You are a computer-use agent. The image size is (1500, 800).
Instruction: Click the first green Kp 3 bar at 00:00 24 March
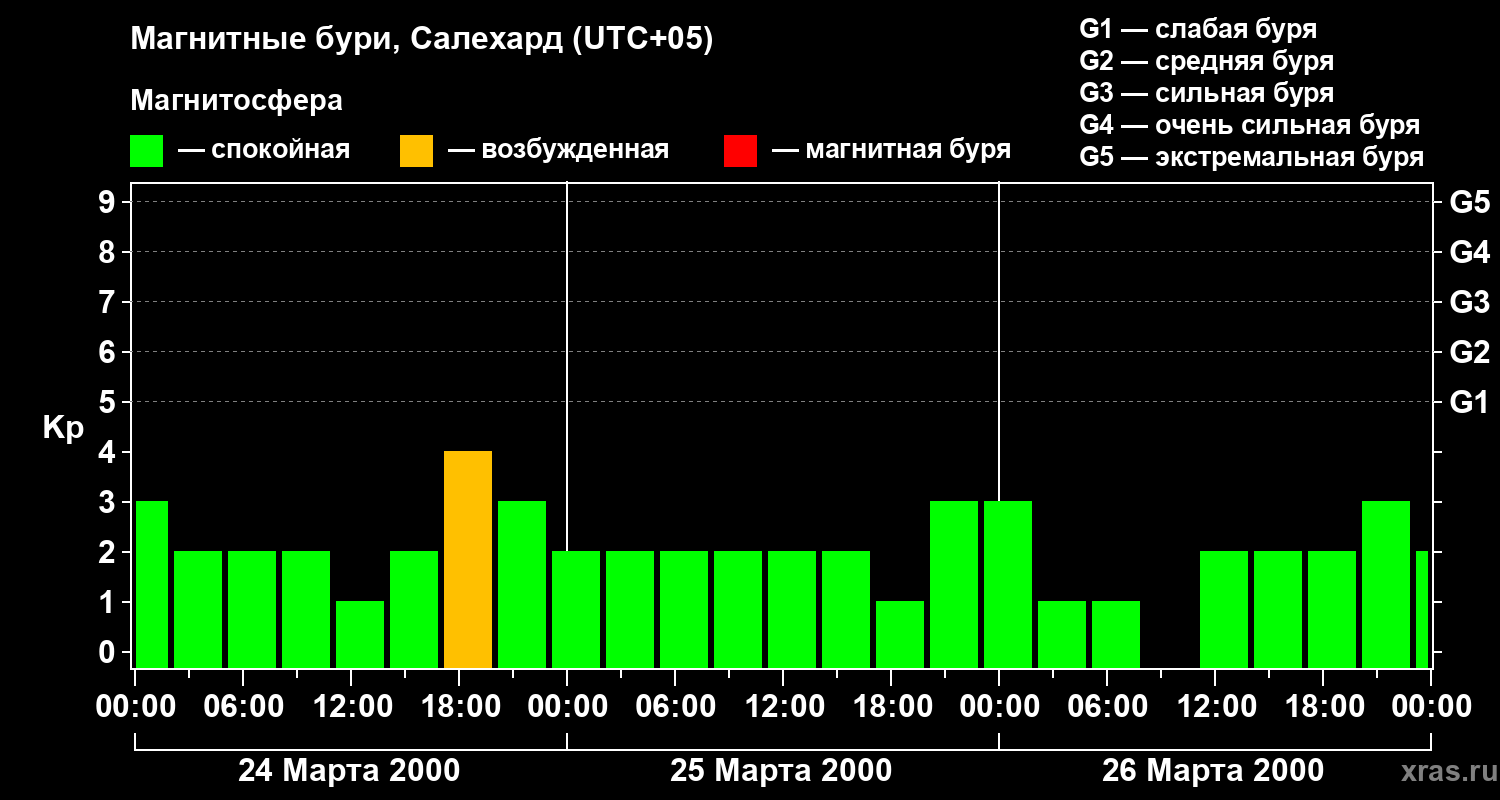[152, 584]
